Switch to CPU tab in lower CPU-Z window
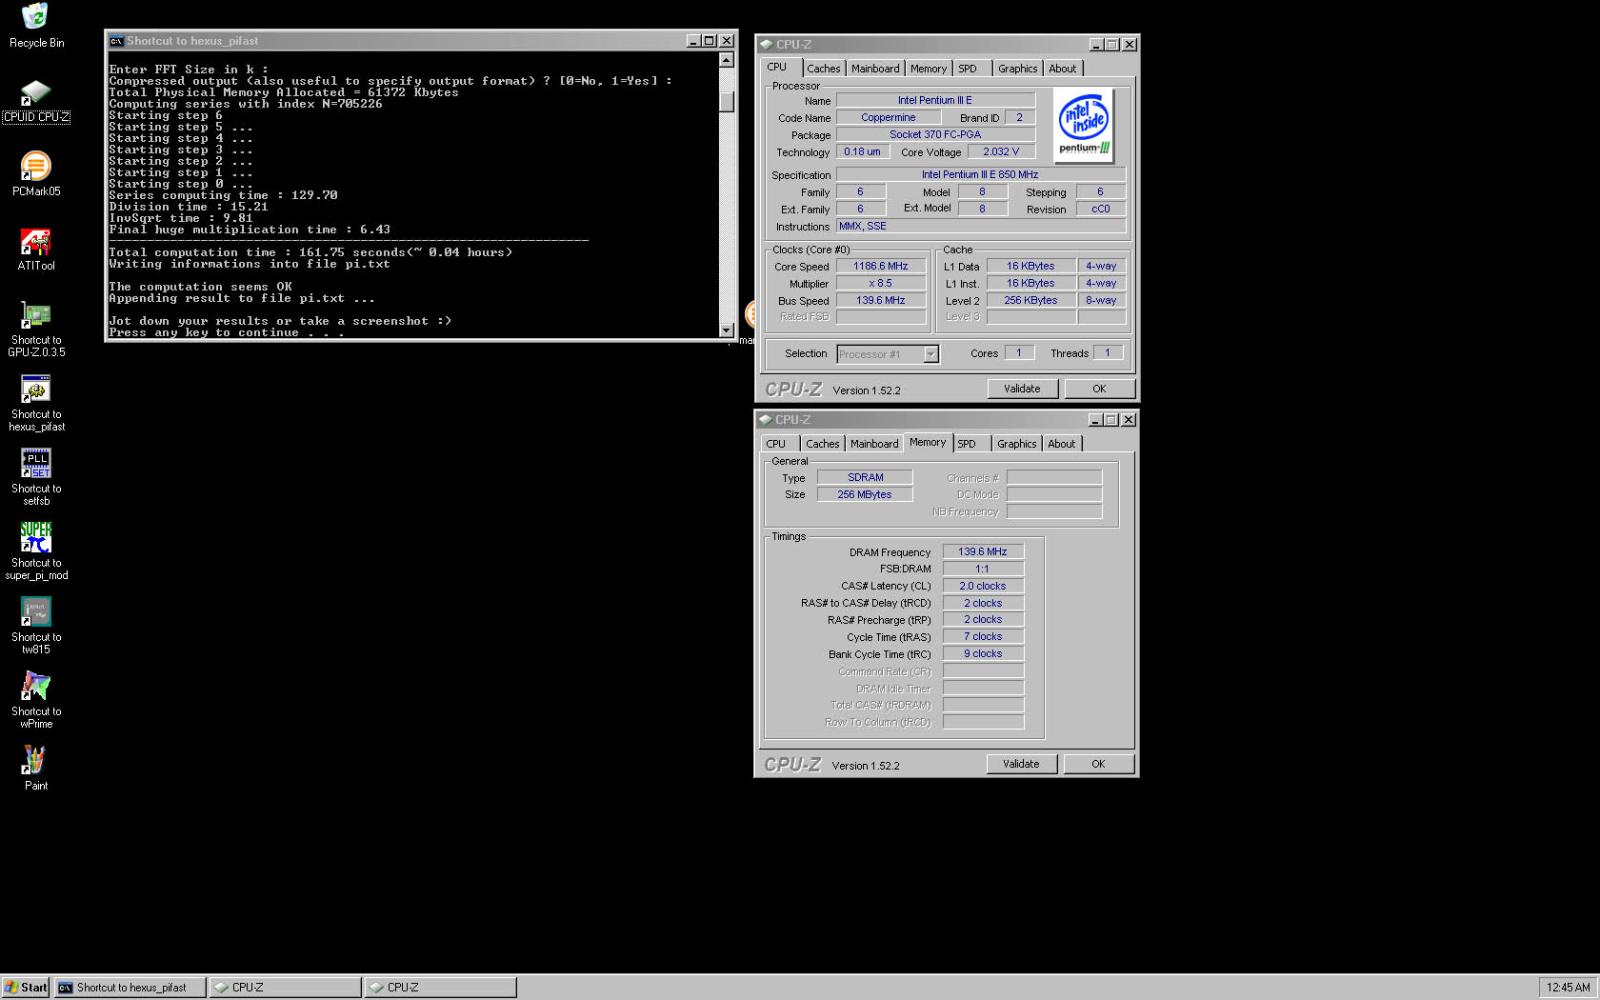1600x1000 pixels. pos(776,444)
